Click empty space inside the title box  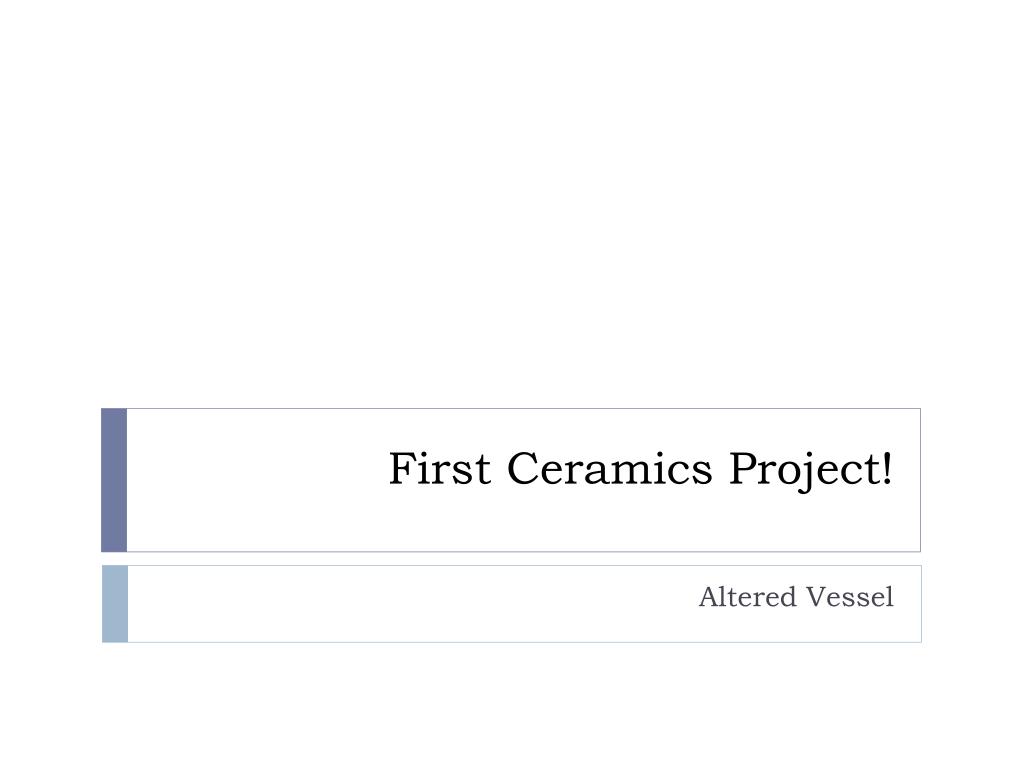(x=255, y=480)
